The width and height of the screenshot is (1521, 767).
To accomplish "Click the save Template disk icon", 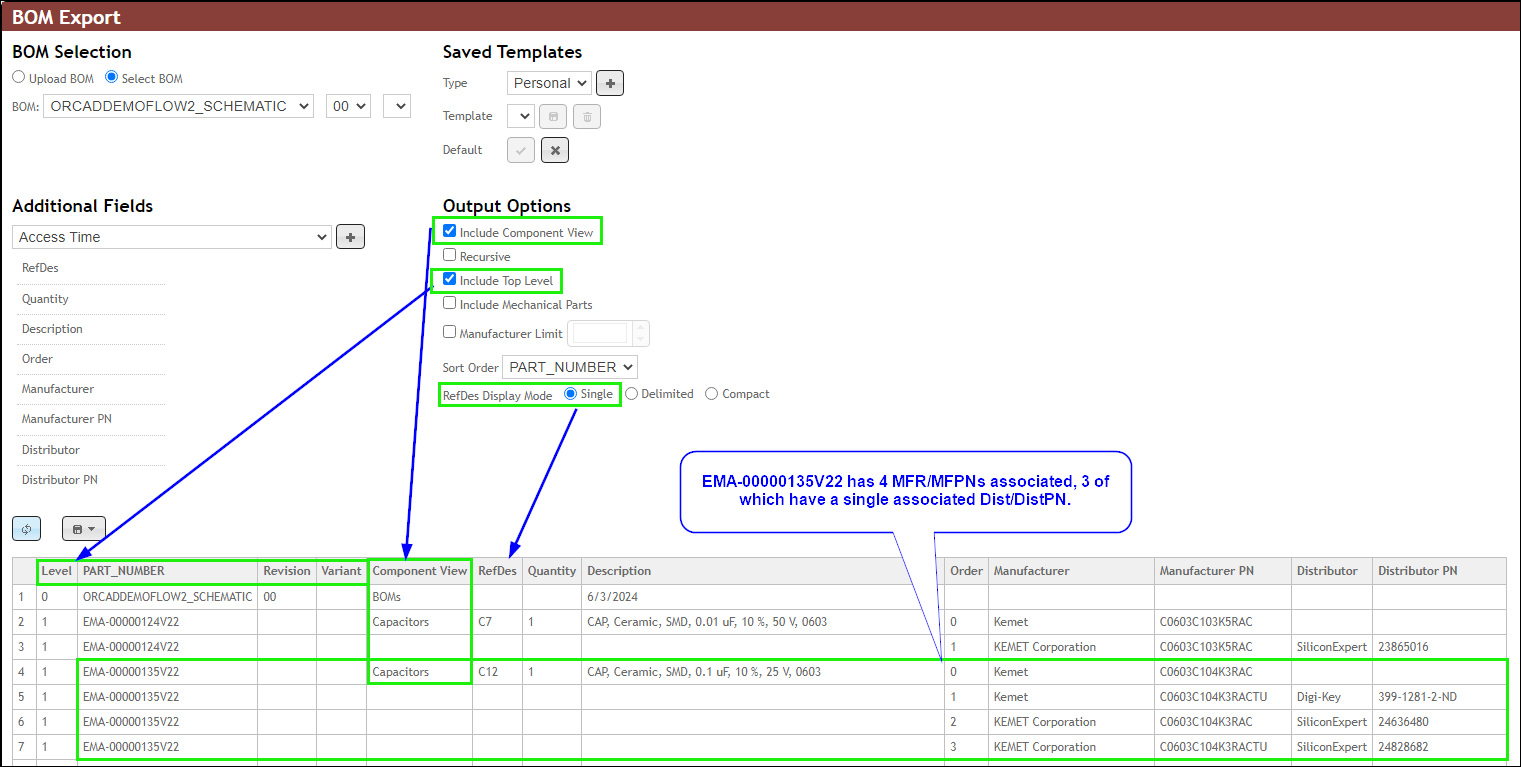I will pos(553,116).
